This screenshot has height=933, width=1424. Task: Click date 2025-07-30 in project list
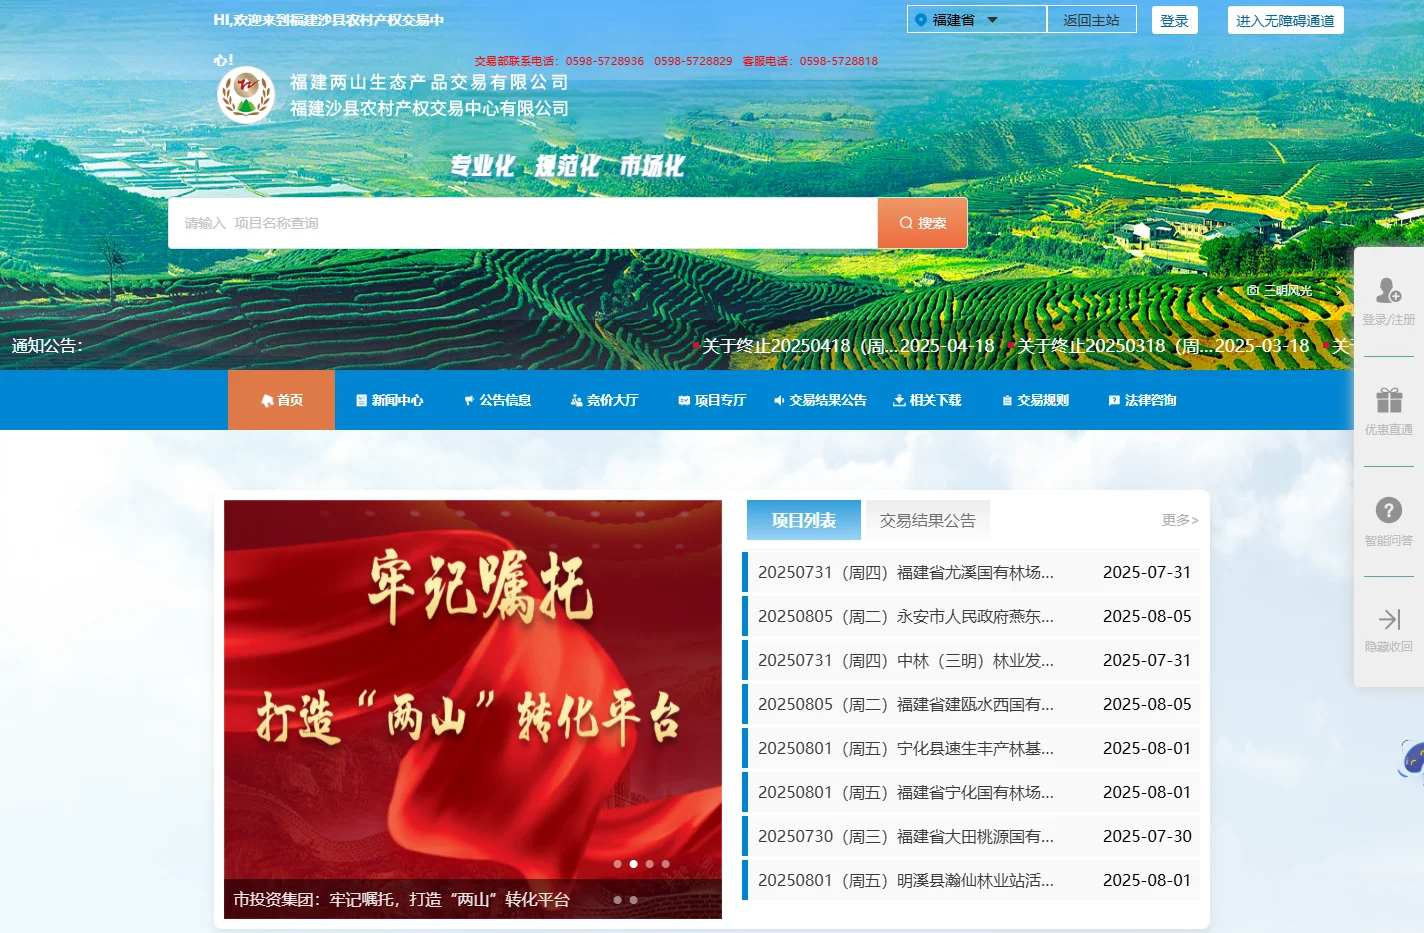(x=1147, y=836)
